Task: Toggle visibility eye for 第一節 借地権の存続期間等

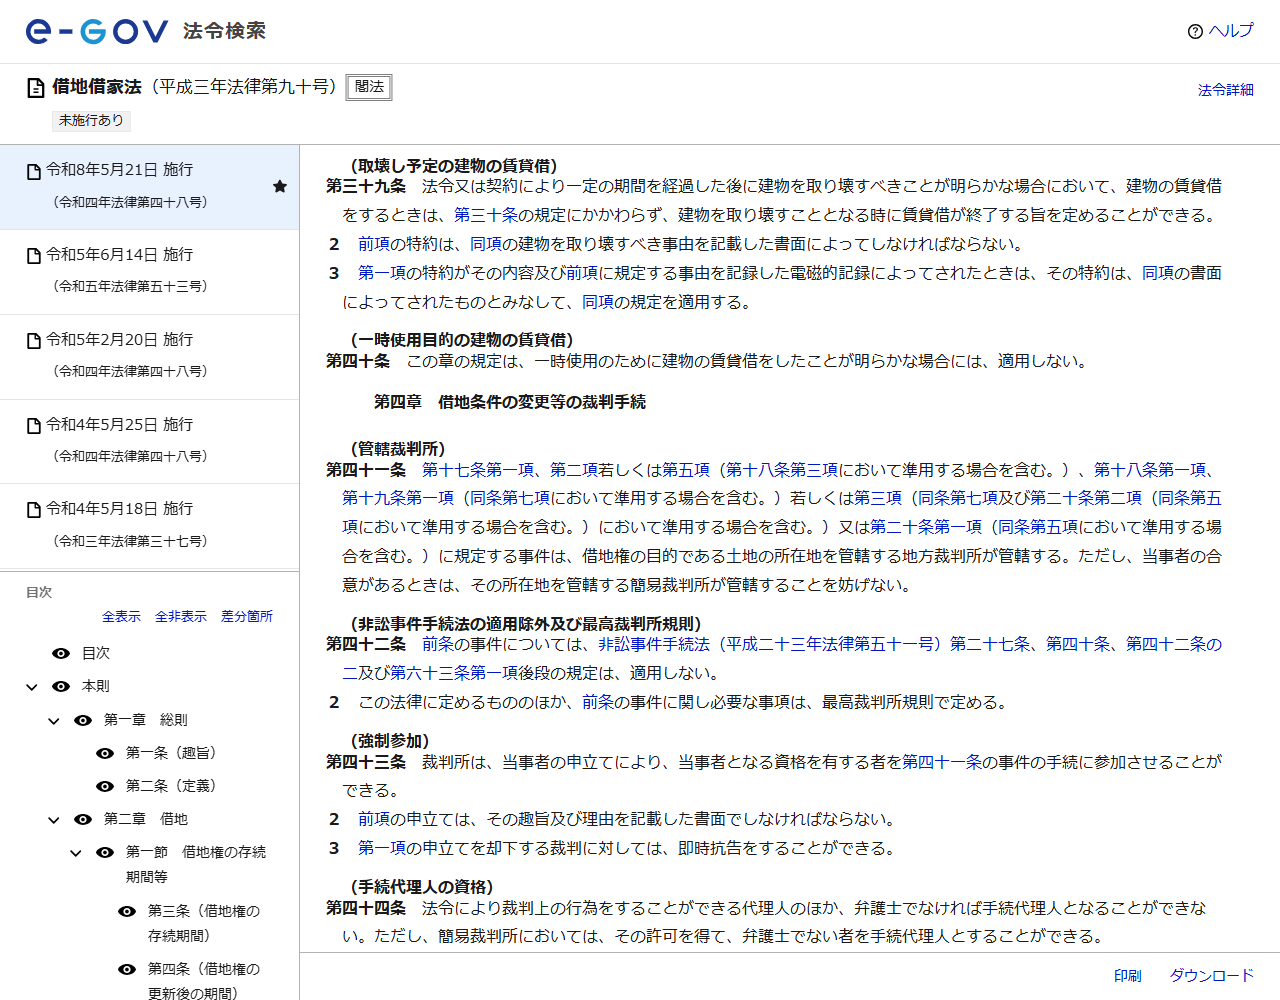Action: (105, 852)
